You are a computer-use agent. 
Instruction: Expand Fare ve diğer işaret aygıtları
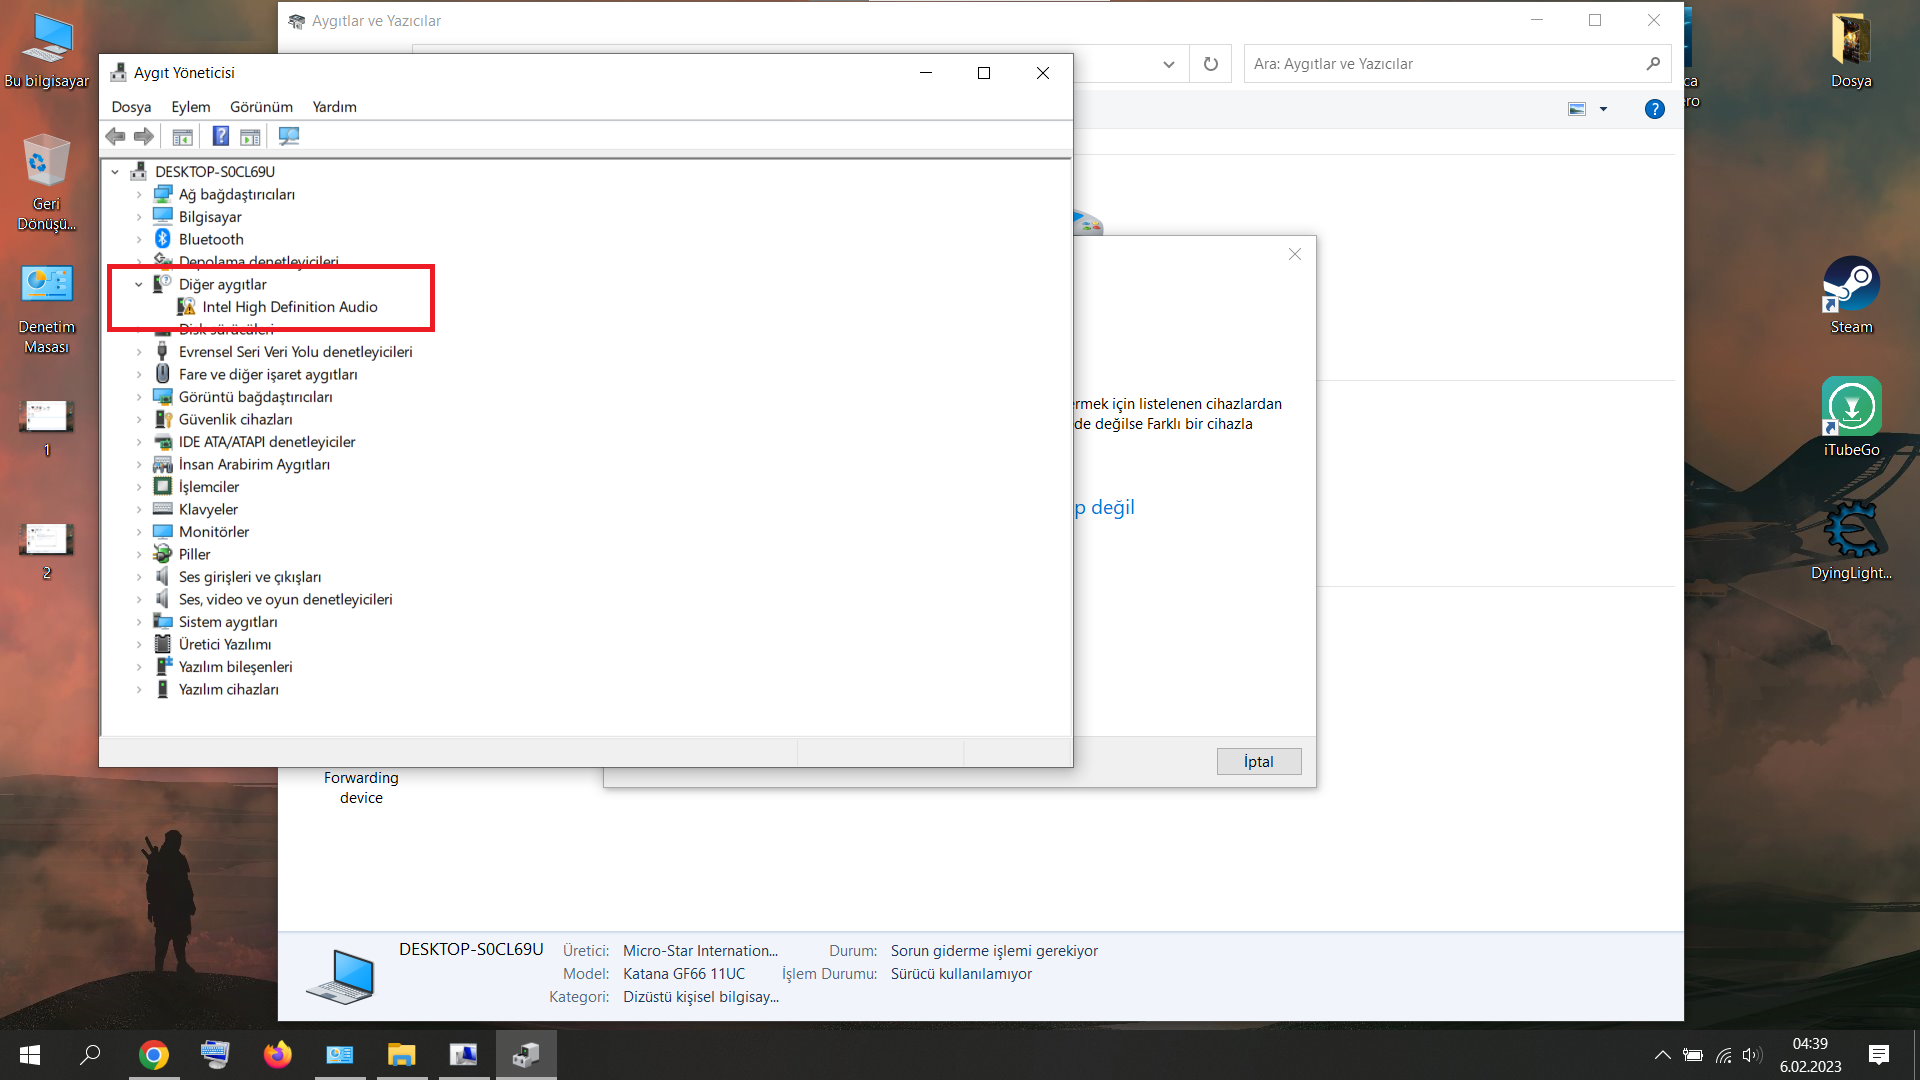coord(139,374)
